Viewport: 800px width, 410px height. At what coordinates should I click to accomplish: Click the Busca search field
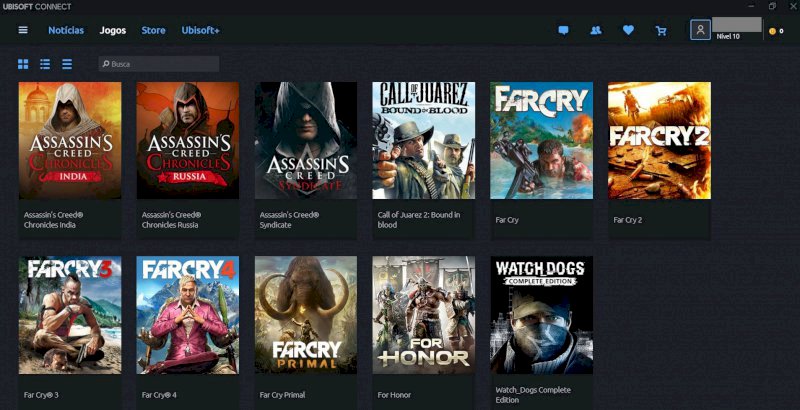coord(159,64)
